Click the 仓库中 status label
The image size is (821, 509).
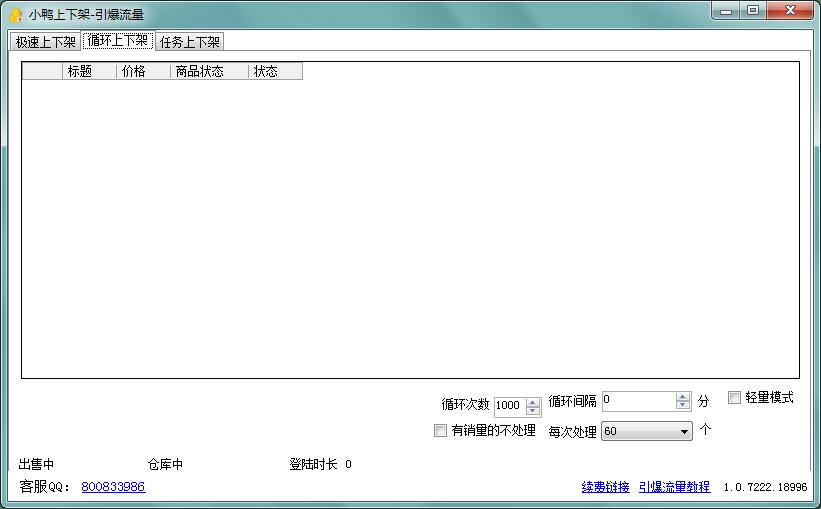pos(165,464)
